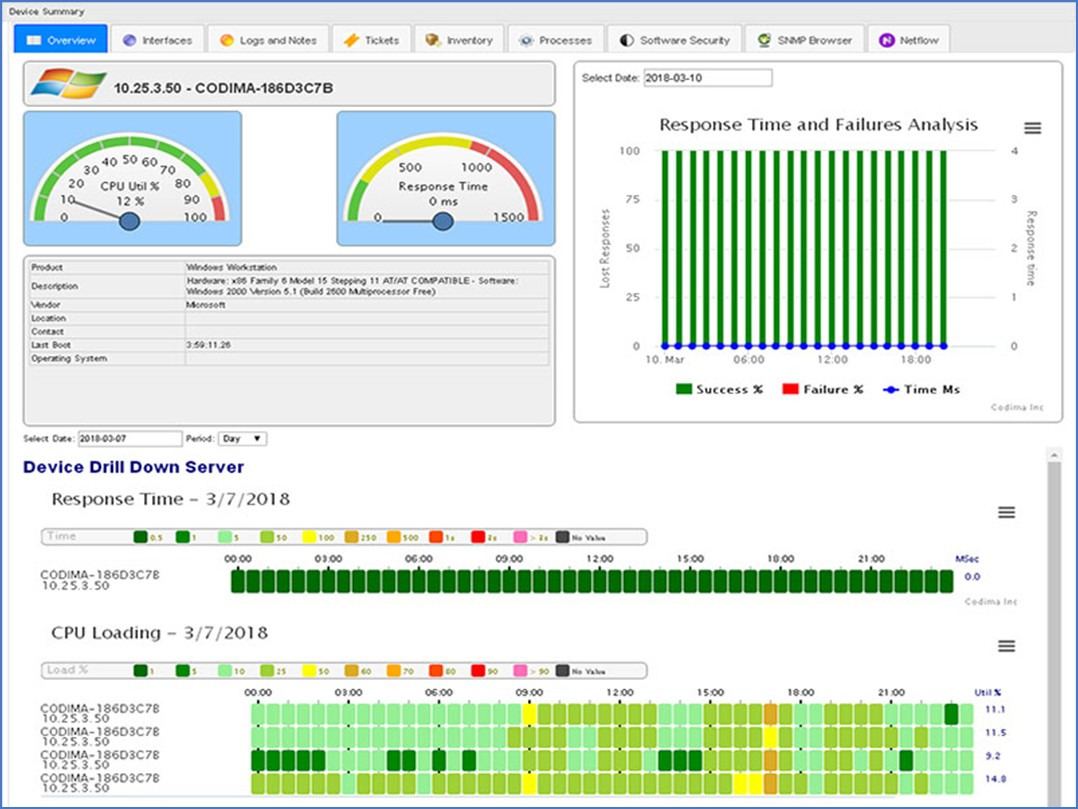Click the Windows logo device icon
Viewport: 1078px width, 809px height.
[x=69, y=83]
